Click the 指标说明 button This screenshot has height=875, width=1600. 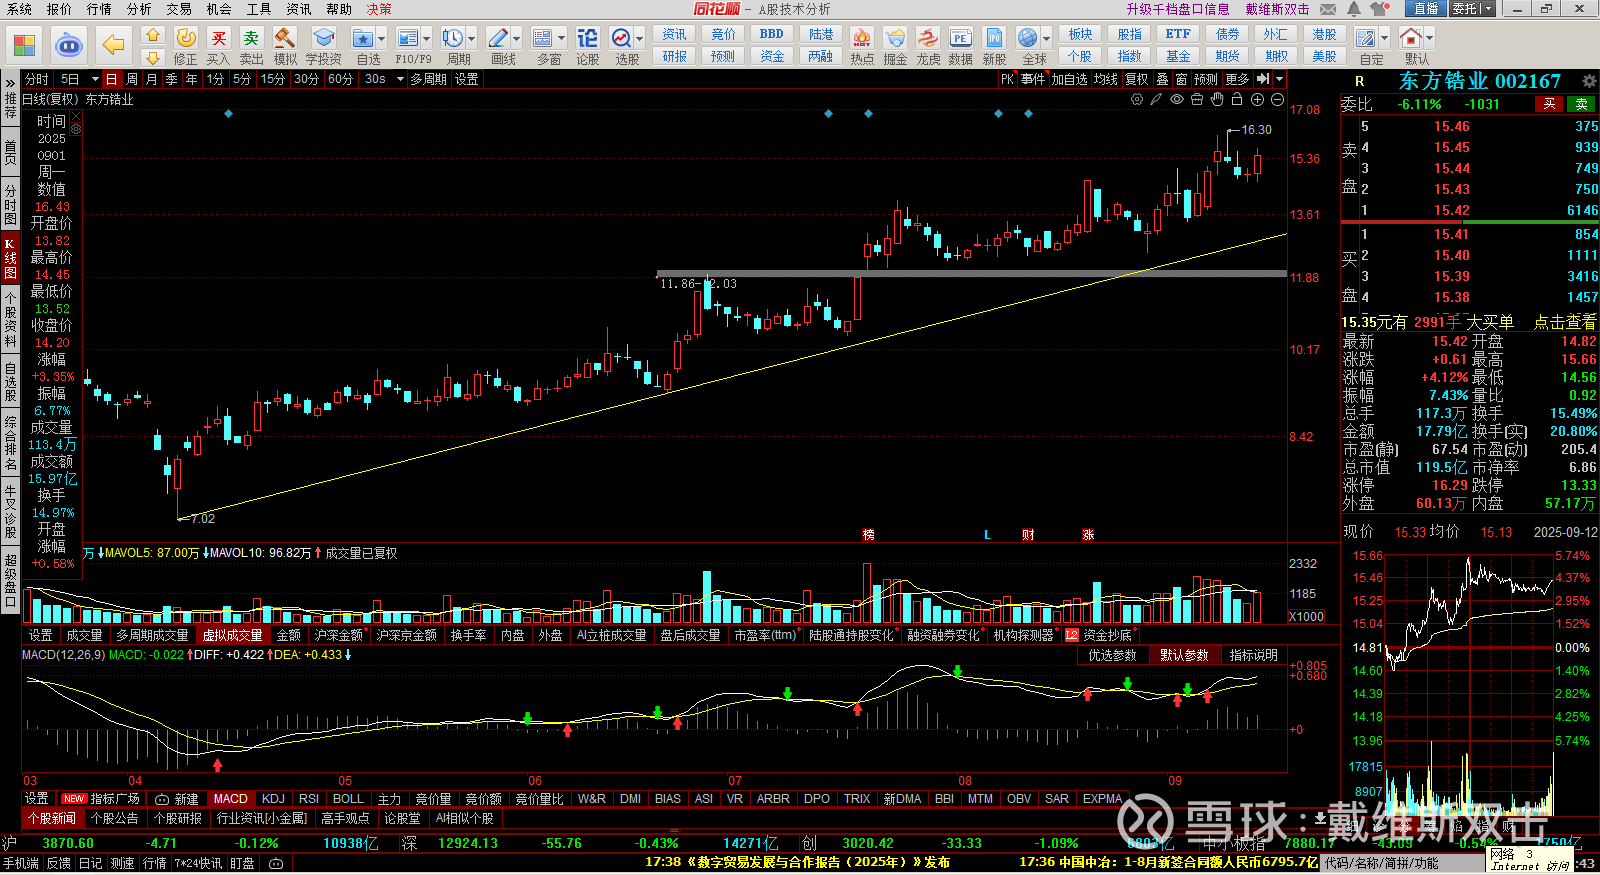pos(1253,655)
